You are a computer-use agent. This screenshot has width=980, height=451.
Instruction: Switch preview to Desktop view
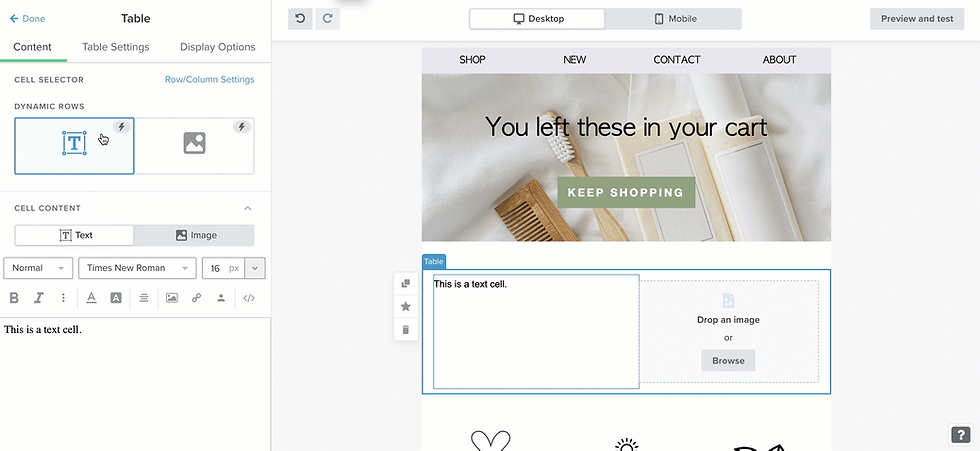point(538,19)
